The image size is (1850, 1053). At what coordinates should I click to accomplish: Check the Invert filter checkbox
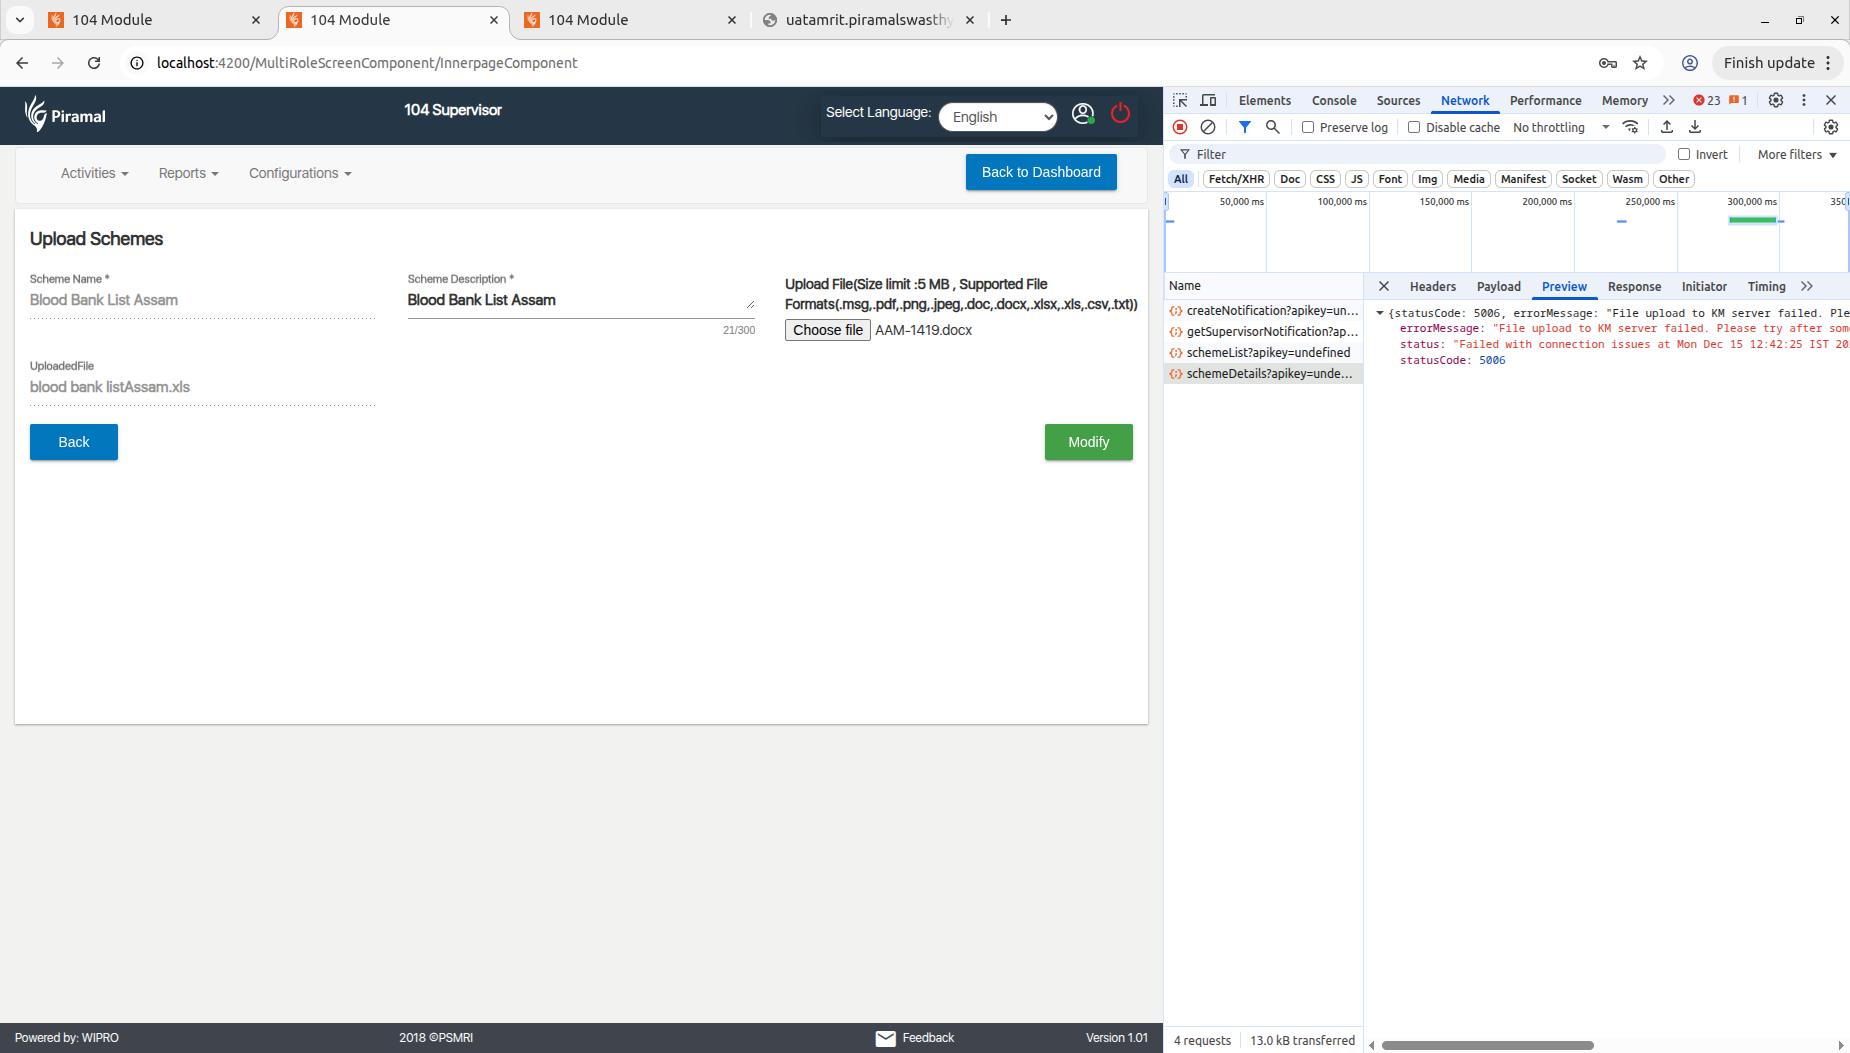[1684, 154]
